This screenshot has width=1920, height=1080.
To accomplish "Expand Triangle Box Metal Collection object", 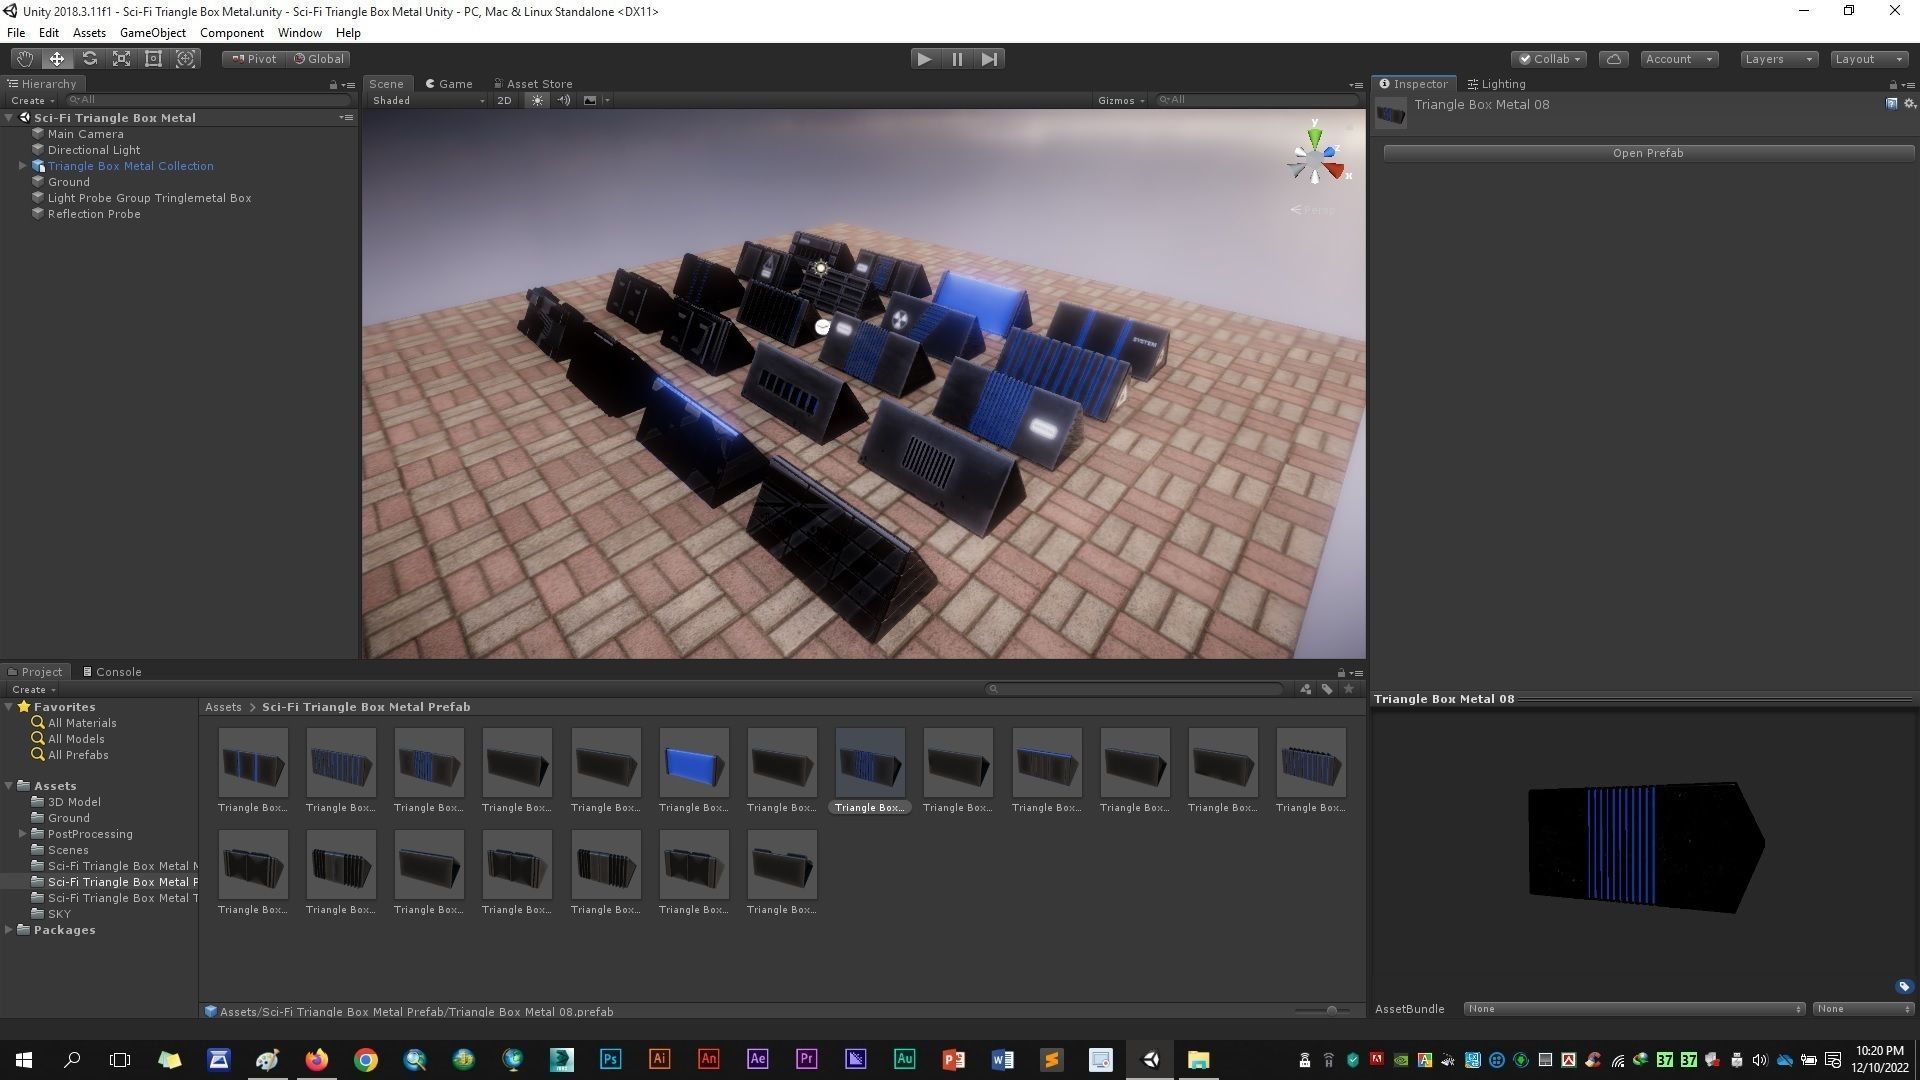I will (x=22, y=166).
